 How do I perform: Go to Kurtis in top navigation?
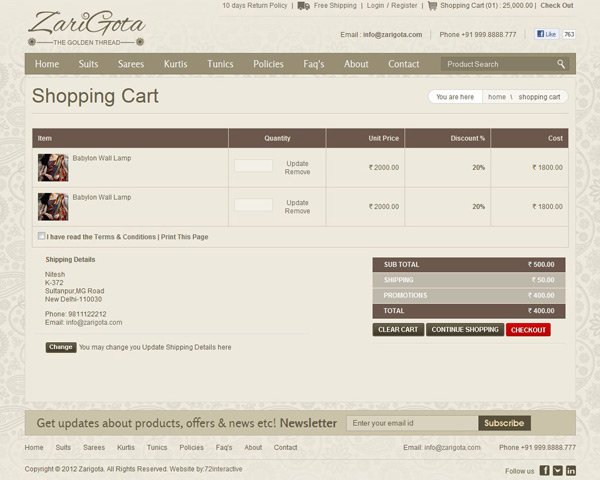coord(175,64)
